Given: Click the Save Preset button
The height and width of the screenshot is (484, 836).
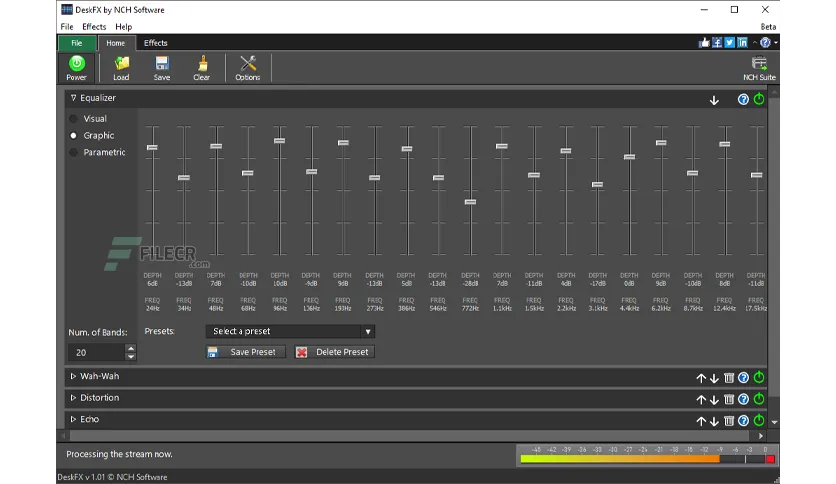Looking at the screenshot, I should click(246, 352).
